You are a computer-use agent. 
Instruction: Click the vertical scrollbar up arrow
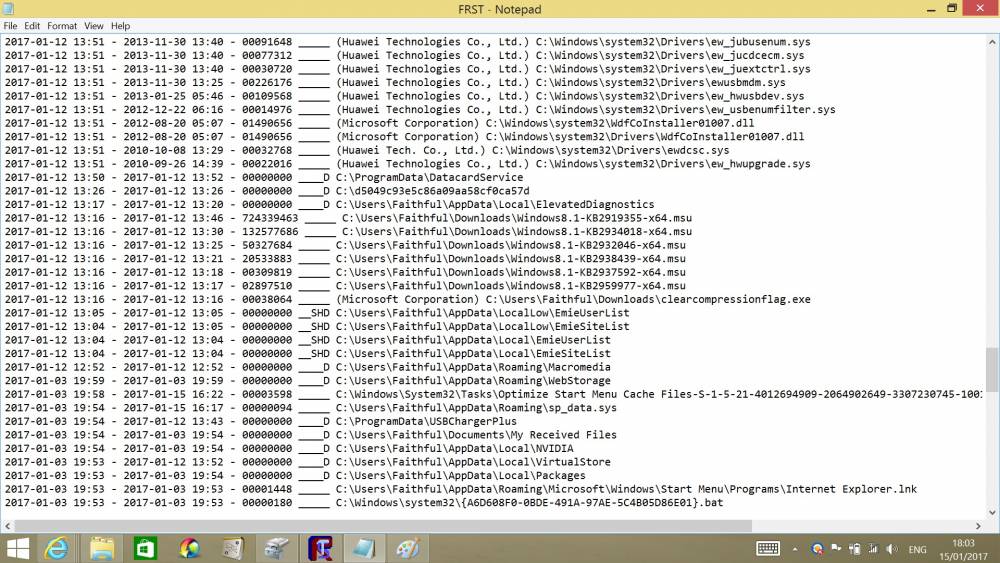click(992, 42)
